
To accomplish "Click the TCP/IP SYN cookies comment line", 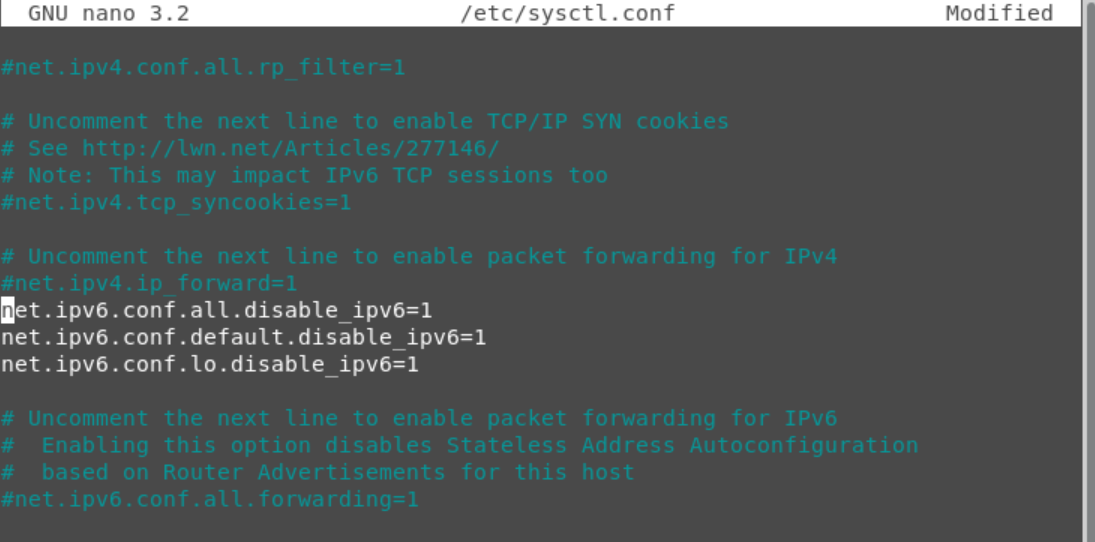I will point(365,122).
